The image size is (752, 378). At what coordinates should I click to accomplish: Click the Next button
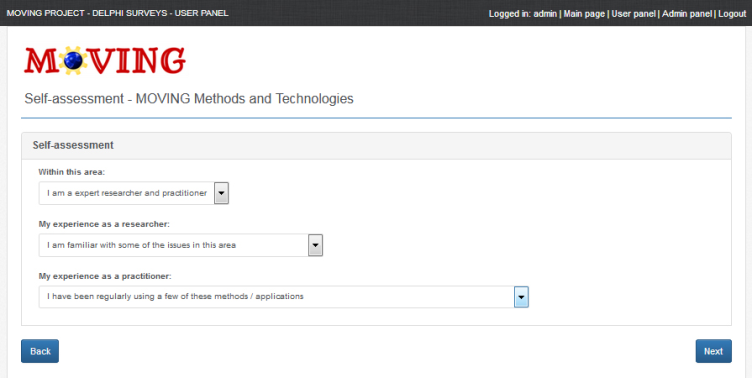(x=713, y=351)
